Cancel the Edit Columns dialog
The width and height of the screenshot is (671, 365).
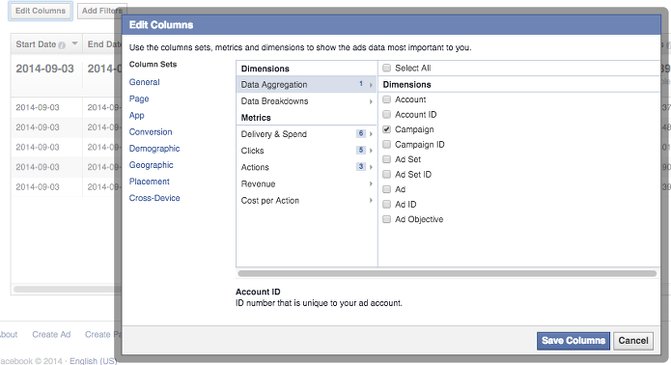tap(633, 341)
